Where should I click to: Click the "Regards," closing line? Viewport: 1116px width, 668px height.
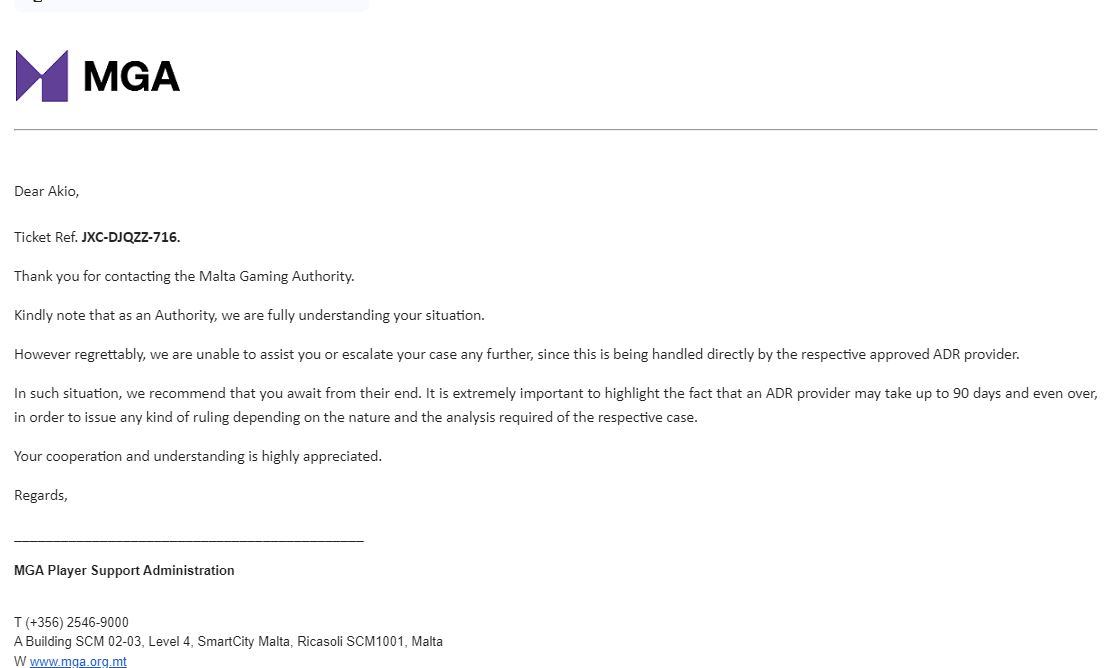click(x=41, y=495)
